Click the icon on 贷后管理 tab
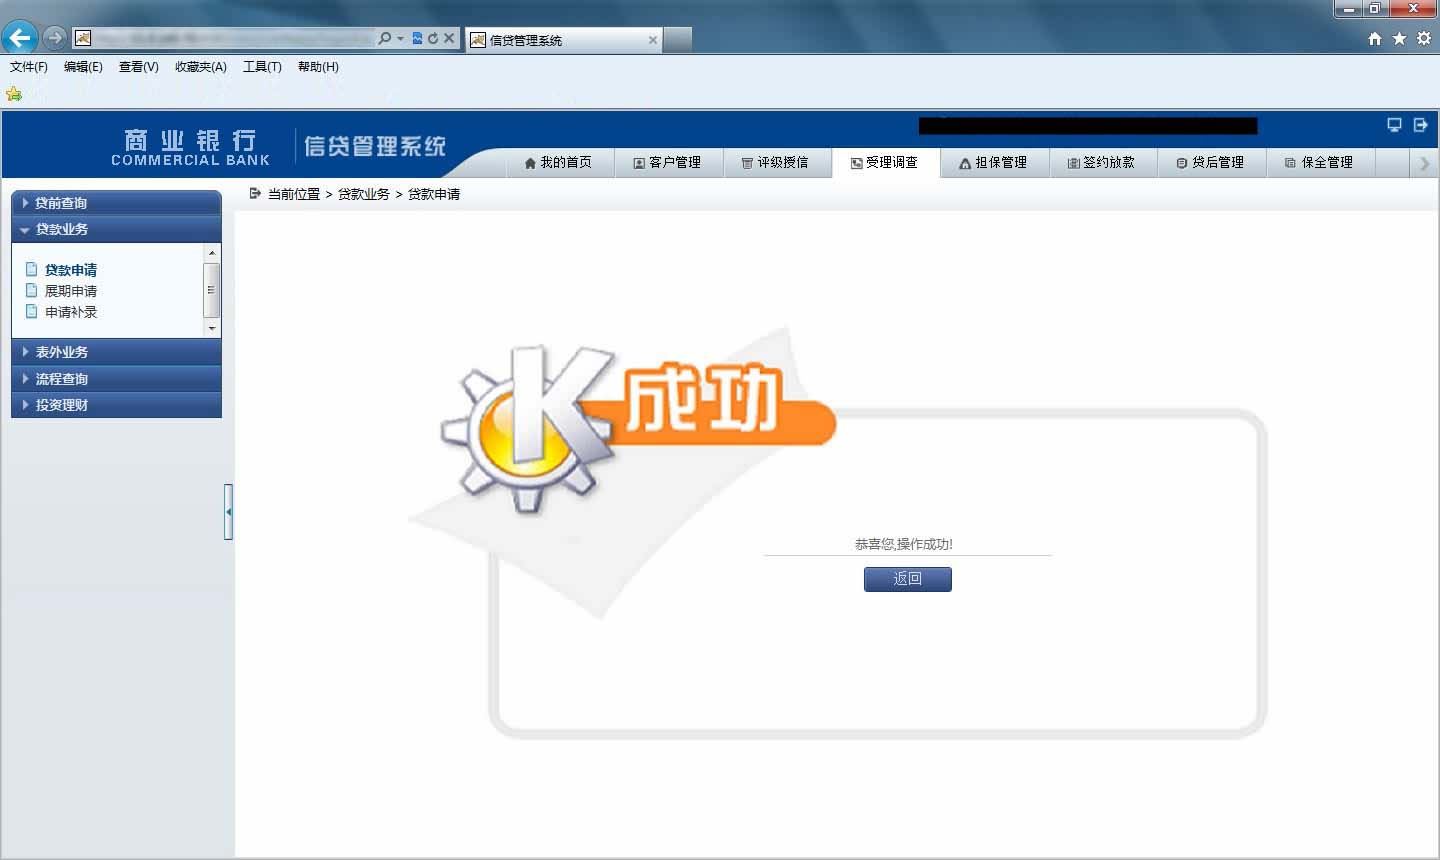Image resolution: width=1440 pixels, height=860 pixels. click(1182, 163)
